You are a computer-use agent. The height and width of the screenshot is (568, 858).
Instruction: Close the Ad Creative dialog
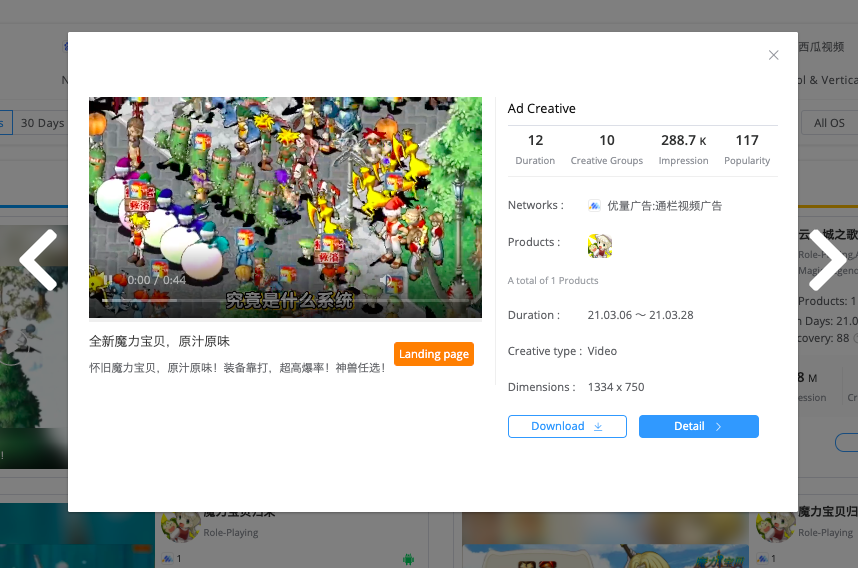pos(773,55)
